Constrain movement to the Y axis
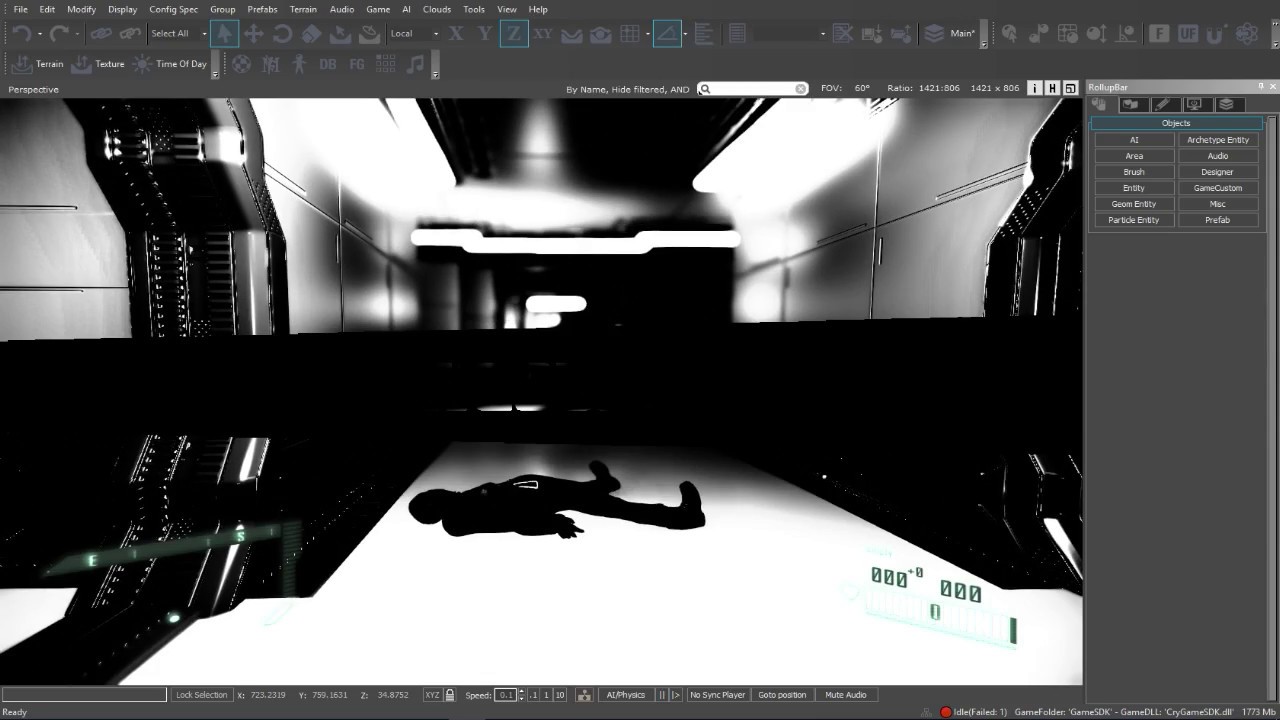This screenshot has width=1280, height=720. pos(485,33)
